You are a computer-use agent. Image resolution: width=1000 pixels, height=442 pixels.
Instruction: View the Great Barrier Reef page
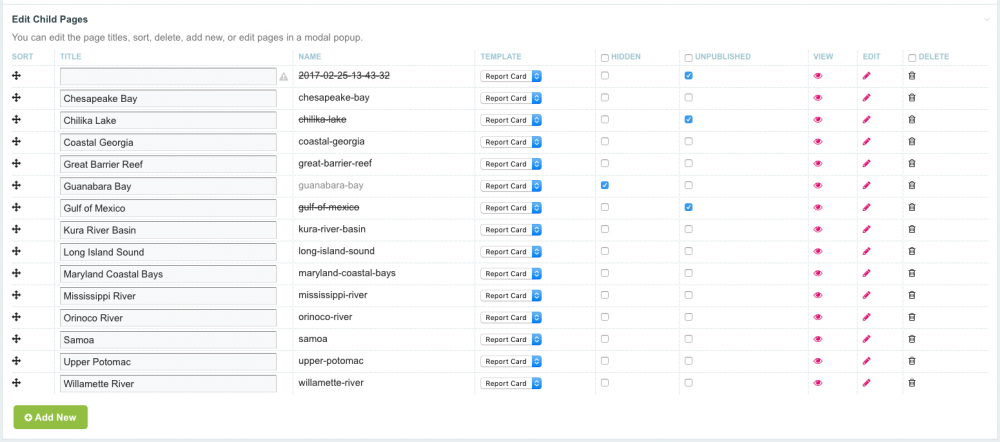click(x=818, y=164)
